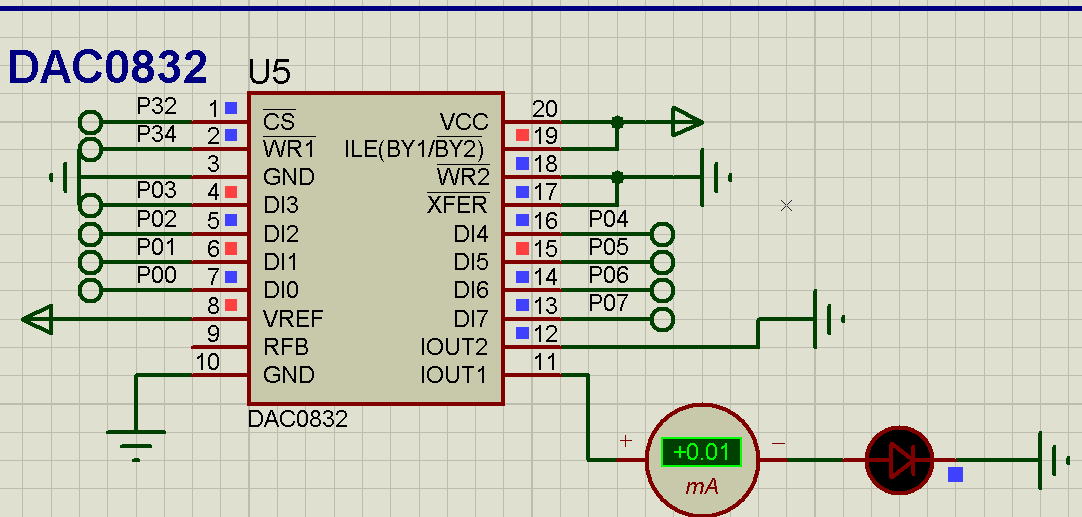This screenshot has height=517, width=1082.
Task: Click the VREF power arrow terminal
Action: 38,319
